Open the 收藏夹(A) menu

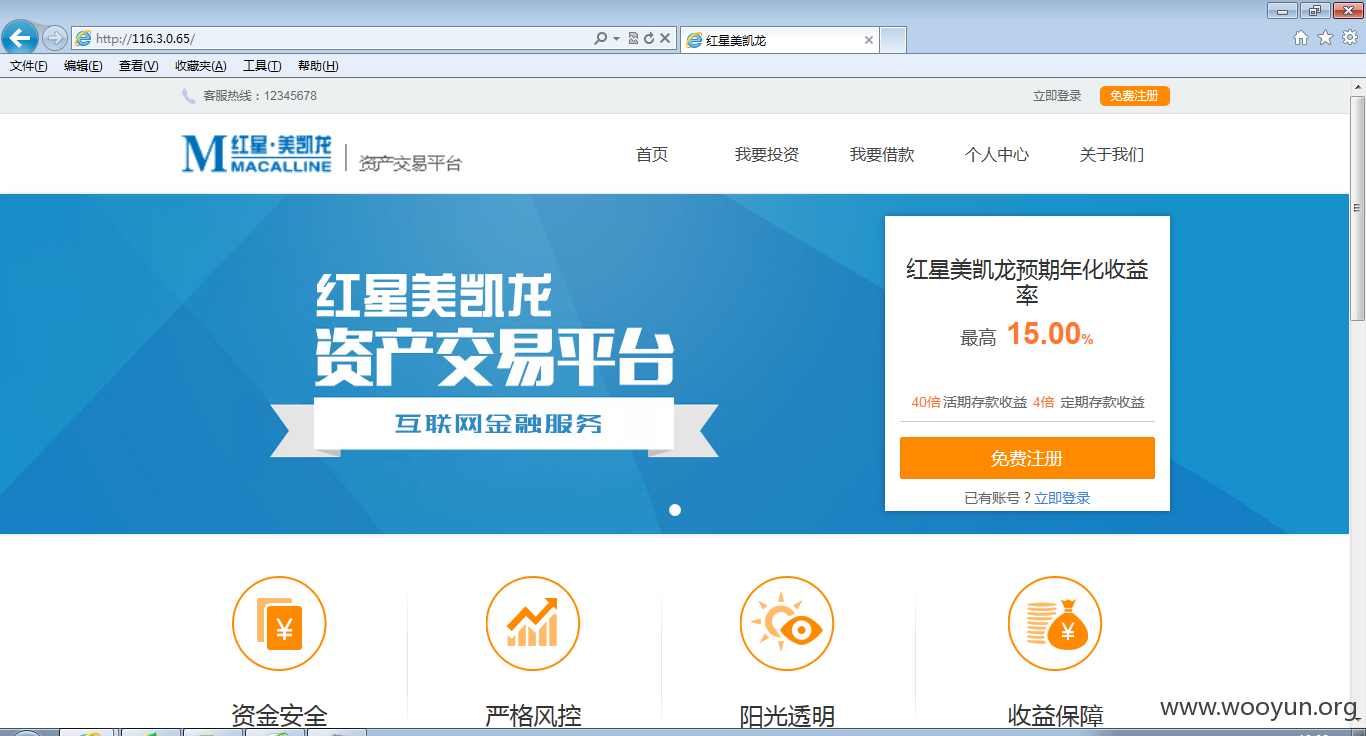click(x=200, y=66)
